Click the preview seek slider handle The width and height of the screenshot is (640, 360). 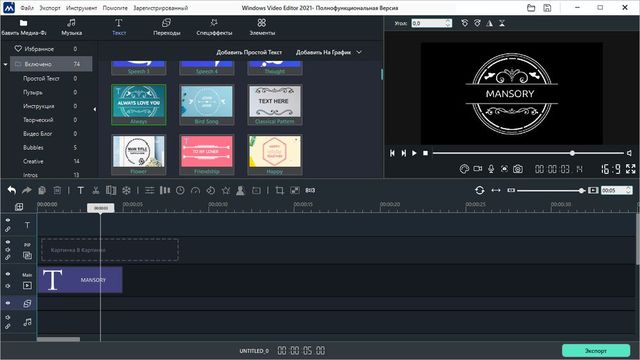[x=572, y=153]
